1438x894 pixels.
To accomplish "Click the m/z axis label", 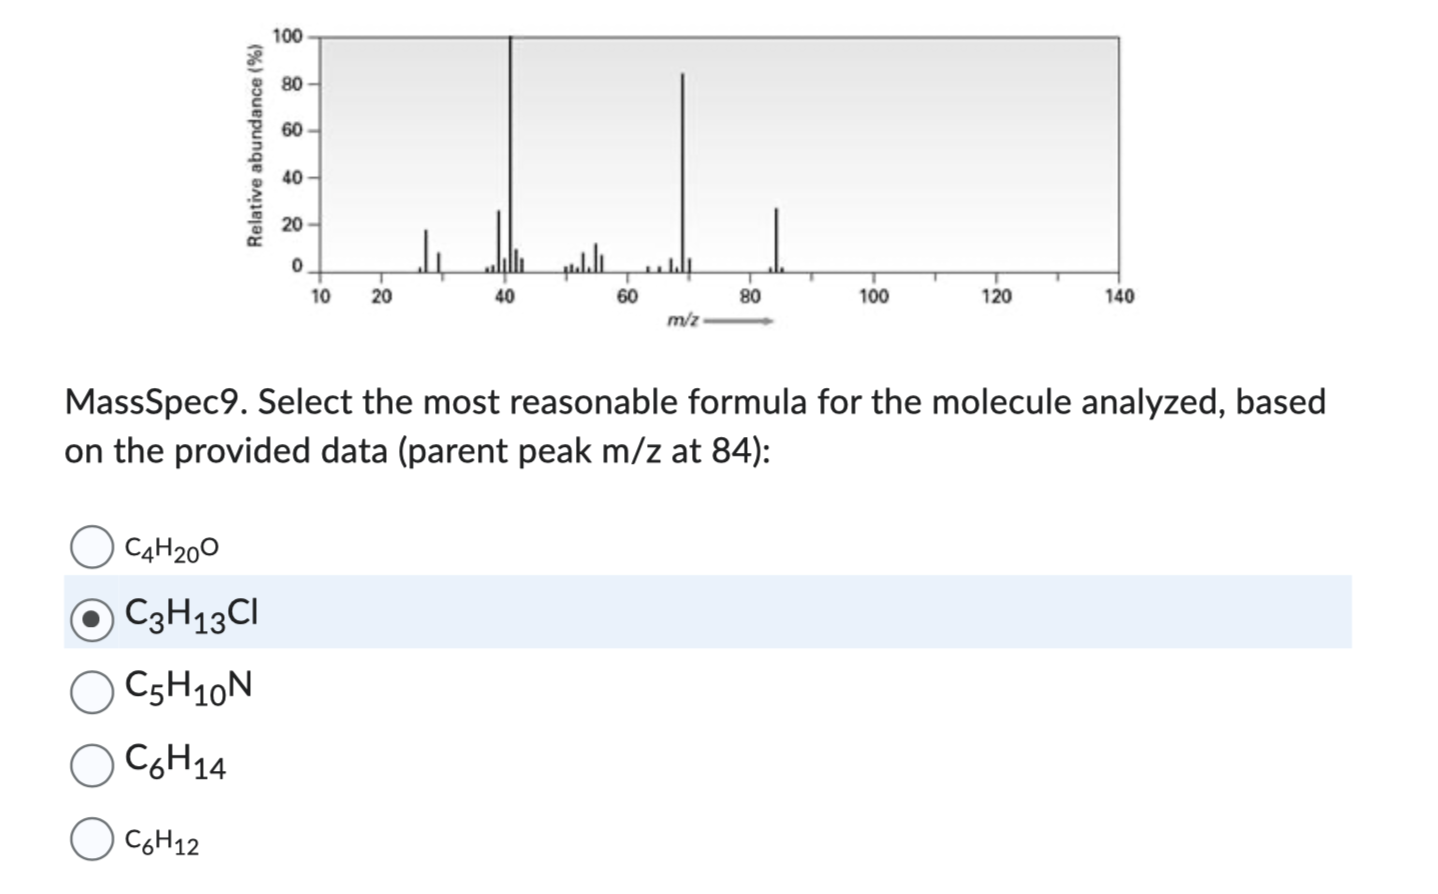I will 684,319.
